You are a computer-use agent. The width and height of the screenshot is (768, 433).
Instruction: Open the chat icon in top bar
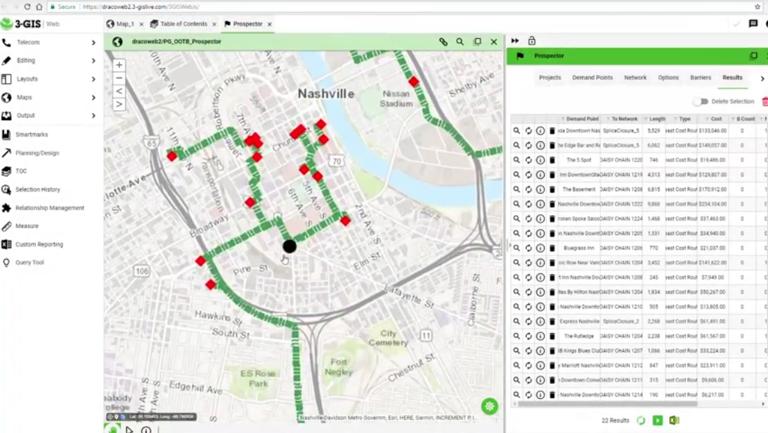753,24
